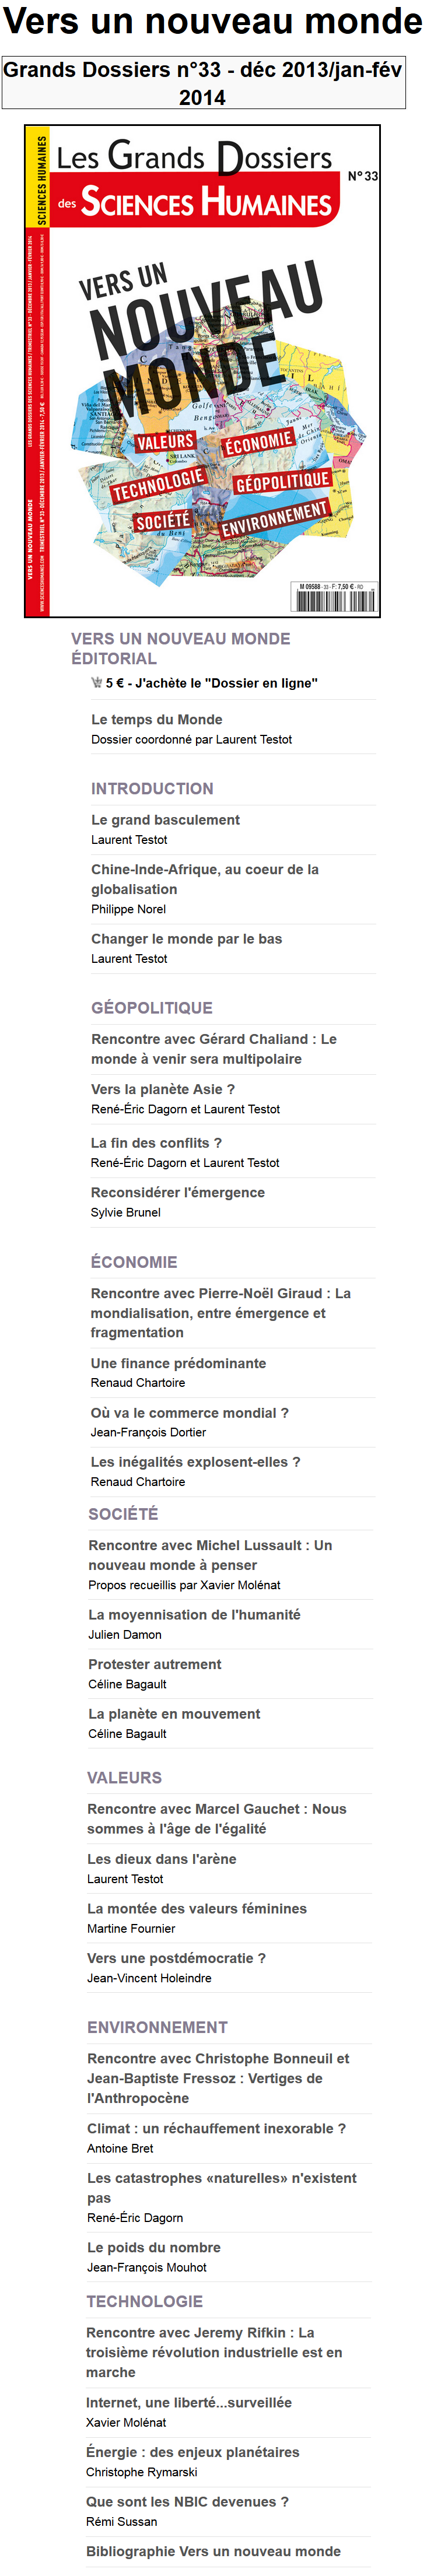The width and height of the screenshot is (434, 2576).
Task: Click the shopping cart icon beside 5 €
Action: tap(97, 683)
